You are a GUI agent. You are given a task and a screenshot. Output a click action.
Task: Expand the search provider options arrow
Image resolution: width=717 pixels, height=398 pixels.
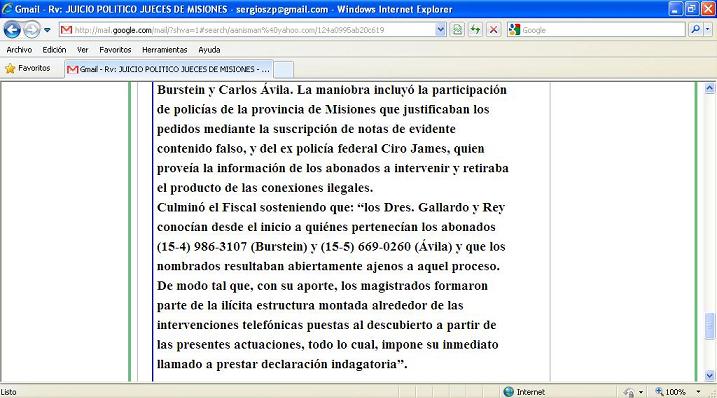[x=708, y=30]
